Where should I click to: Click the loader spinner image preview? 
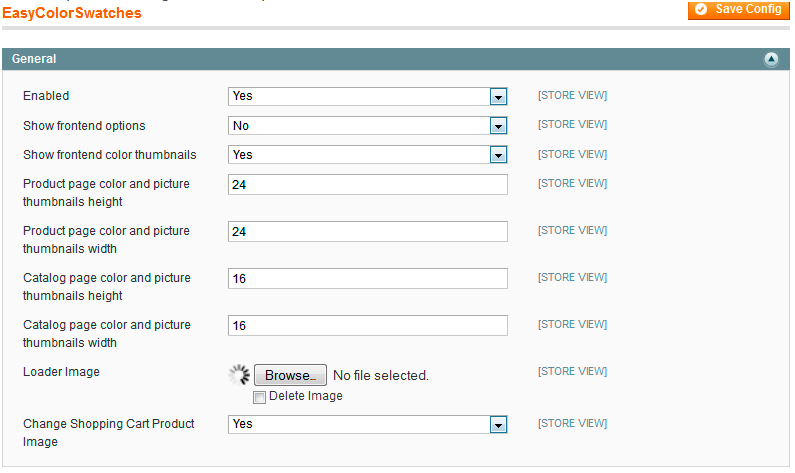239,375
